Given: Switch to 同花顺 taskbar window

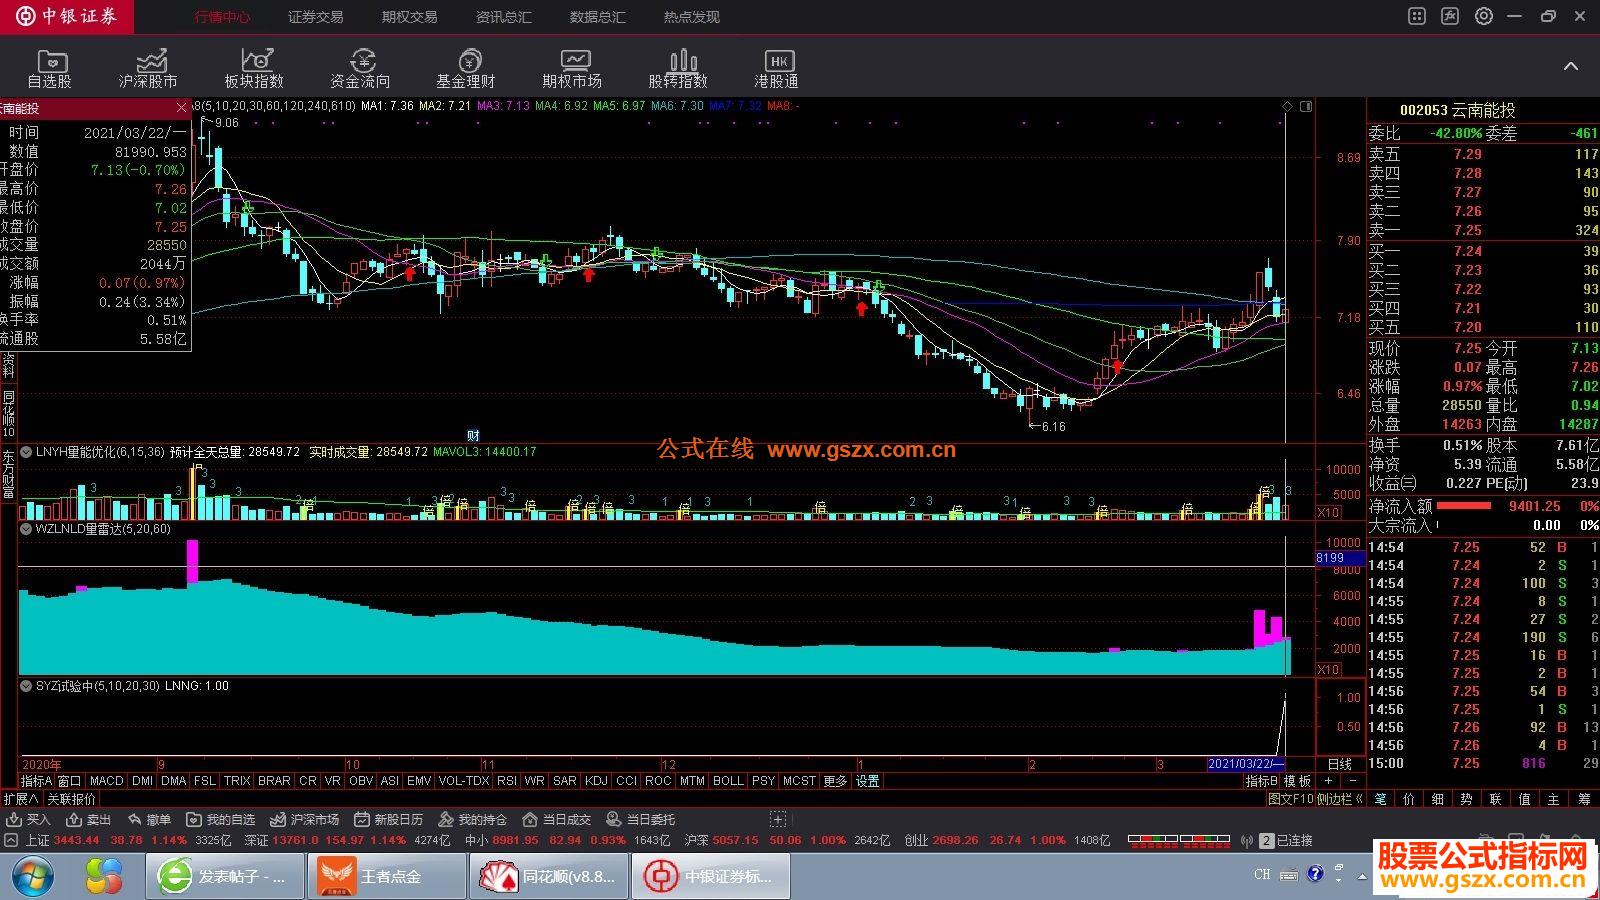Looking at the screenshot, I should [550, 877].
